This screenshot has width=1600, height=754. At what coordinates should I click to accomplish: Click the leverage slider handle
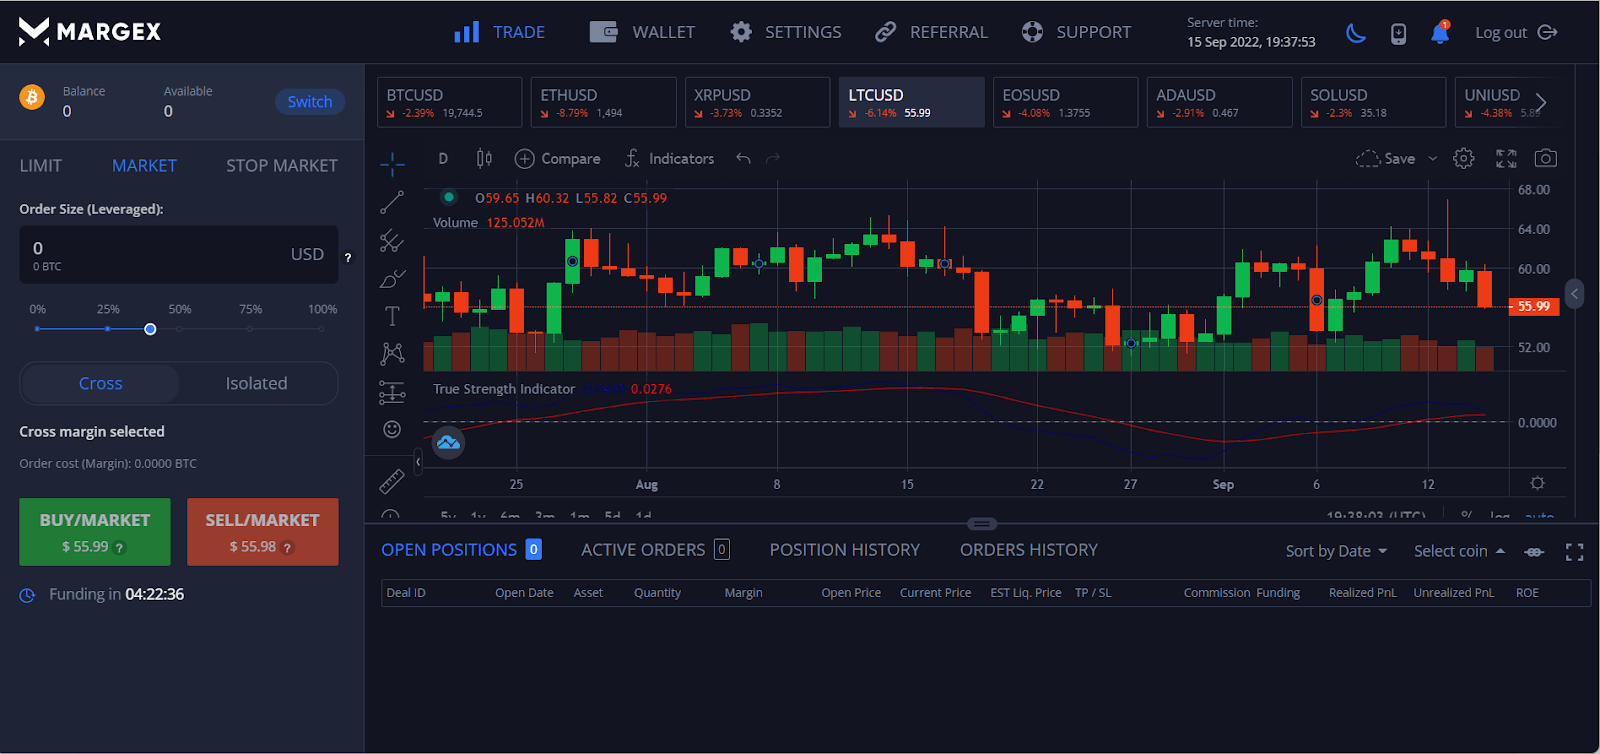click(x=150, y=329)
